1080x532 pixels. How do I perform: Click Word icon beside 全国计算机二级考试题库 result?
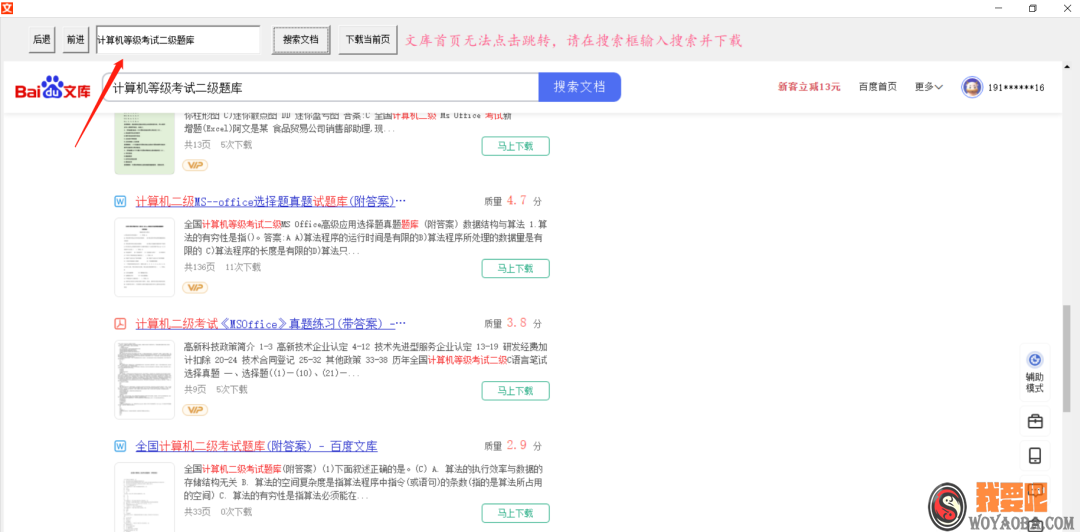pos(120,446)
